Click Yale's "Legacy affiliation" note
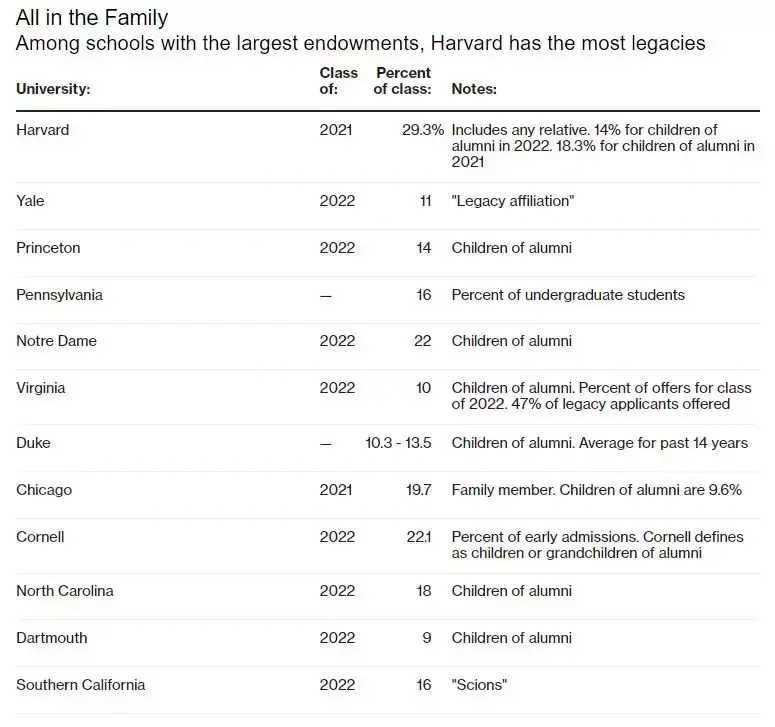Image resolution: width=775 pixels, height=727 pixels. click(513, 201)
